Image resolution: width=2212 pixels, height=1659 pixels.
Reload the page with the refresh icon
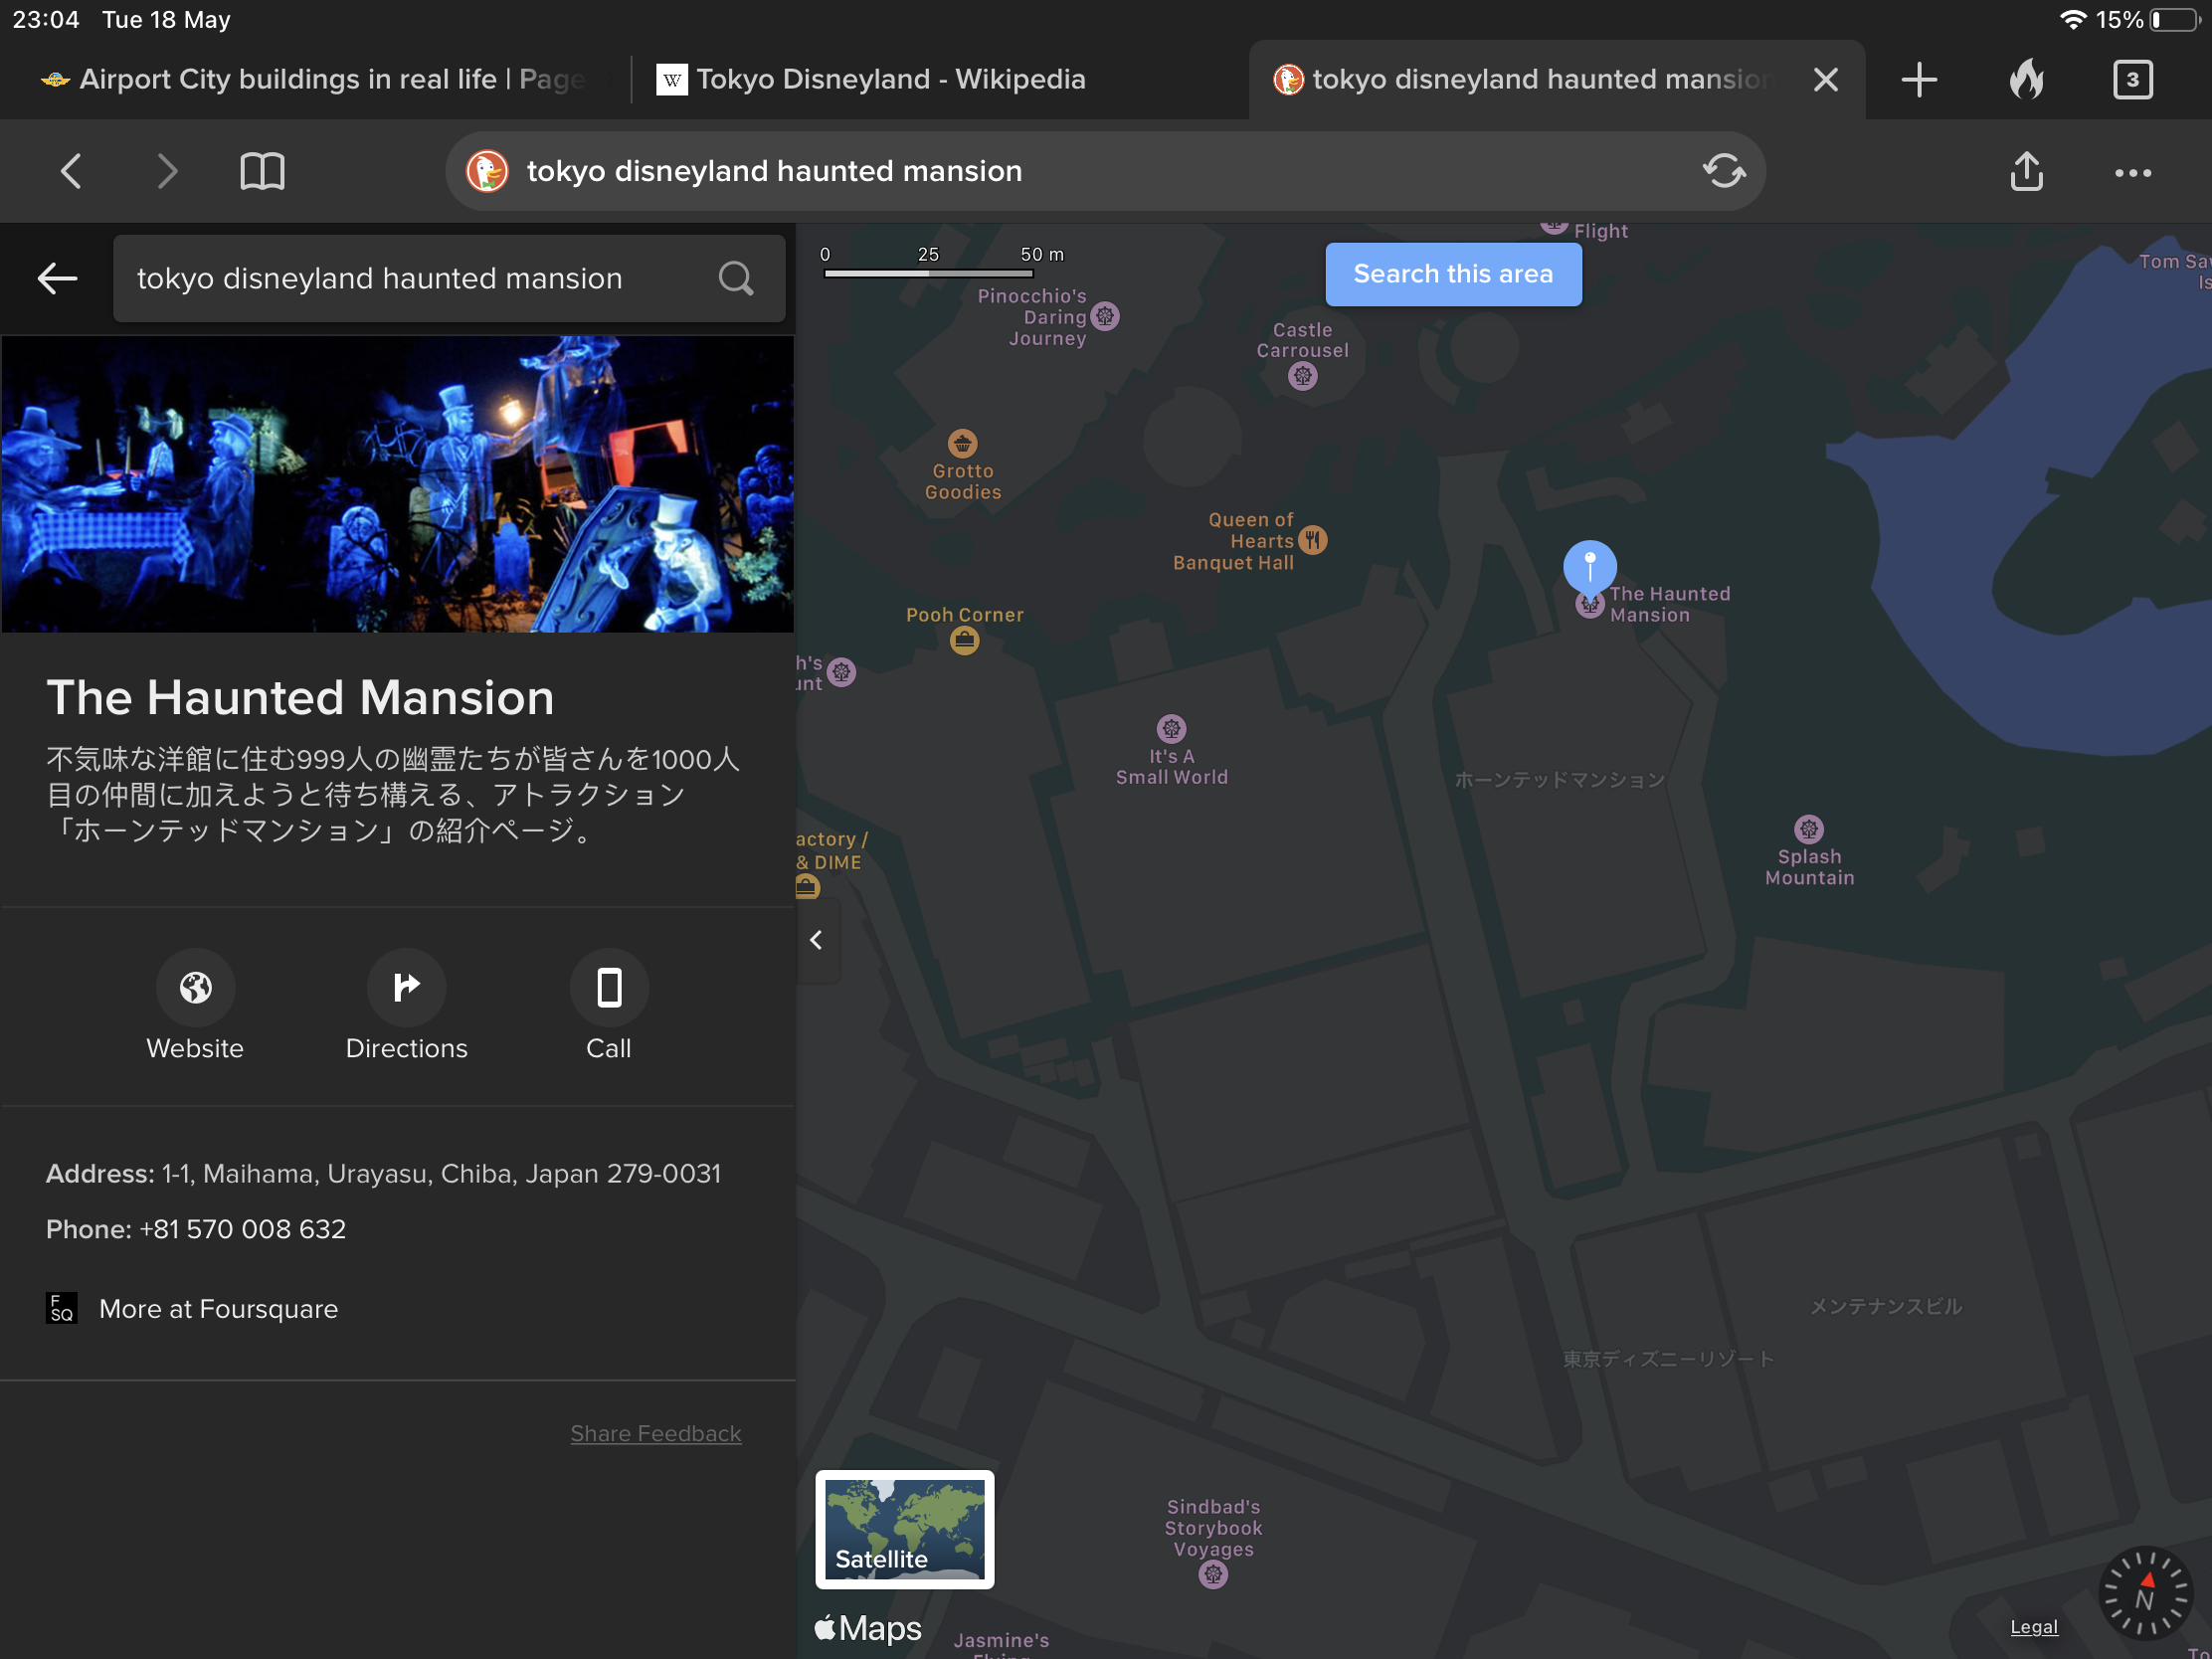(x=1723, y=171)
